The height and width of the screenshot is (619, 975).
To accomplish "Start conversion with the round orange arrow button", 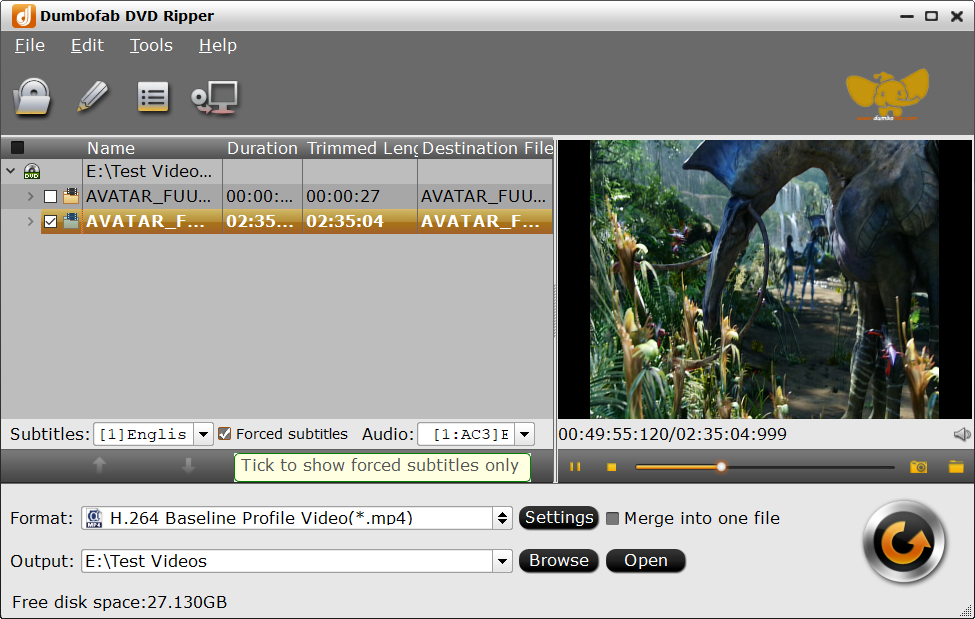I will 904,542.
